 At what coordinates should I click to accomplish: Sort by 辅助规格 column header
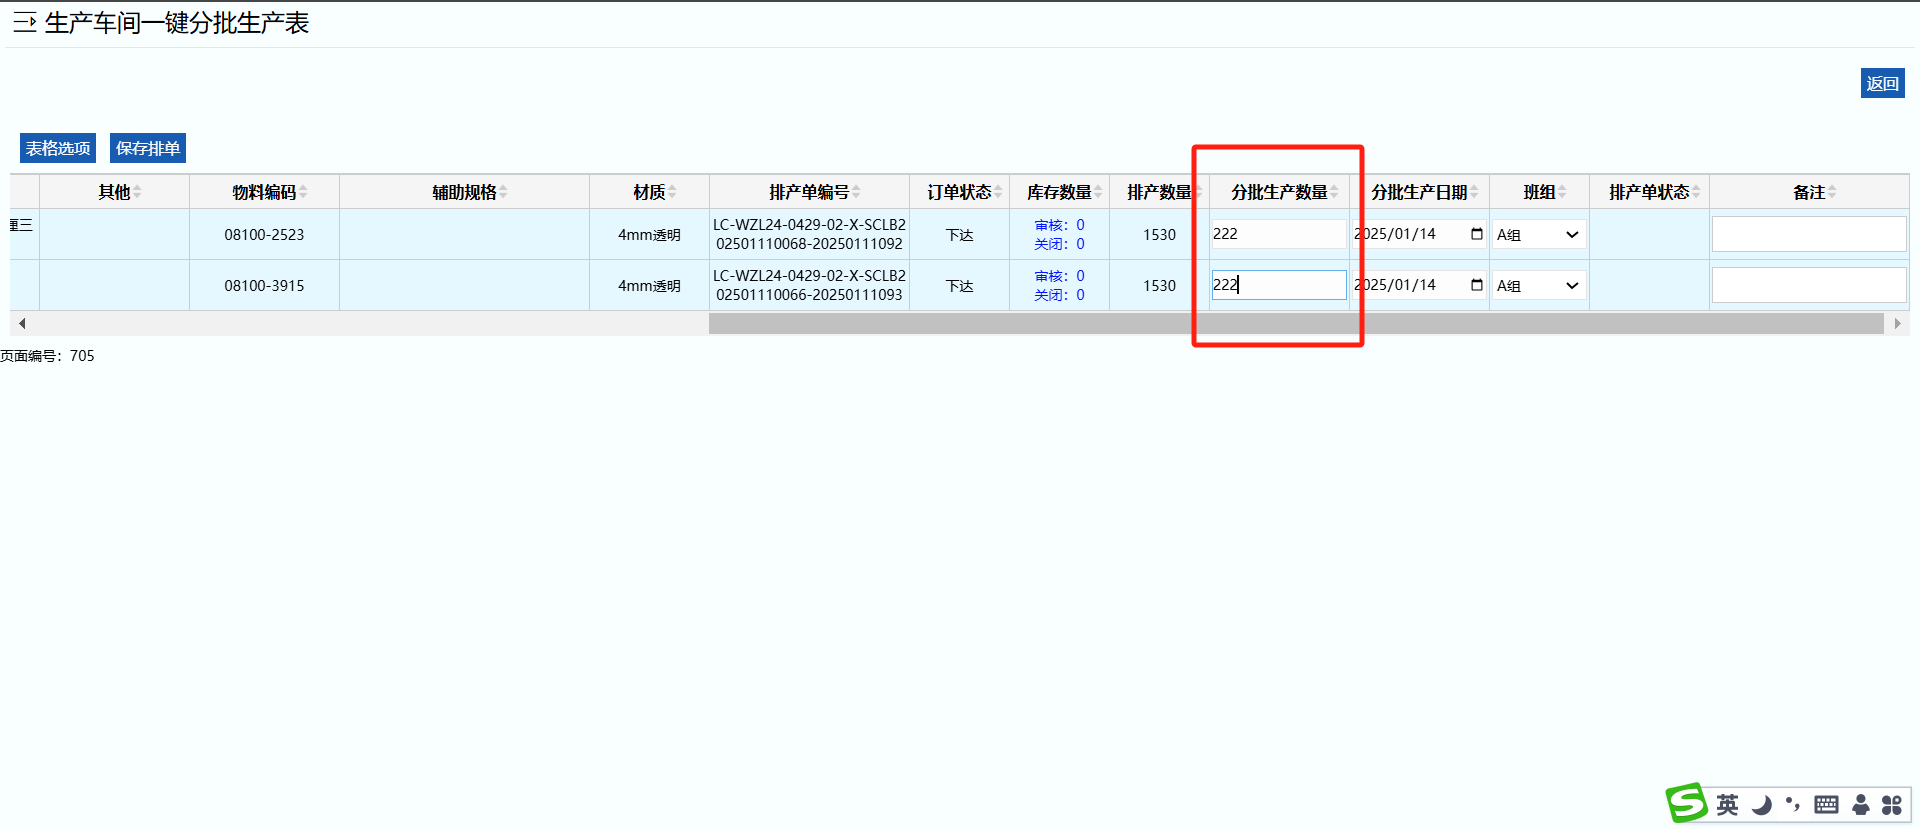[x=464, y=192]
